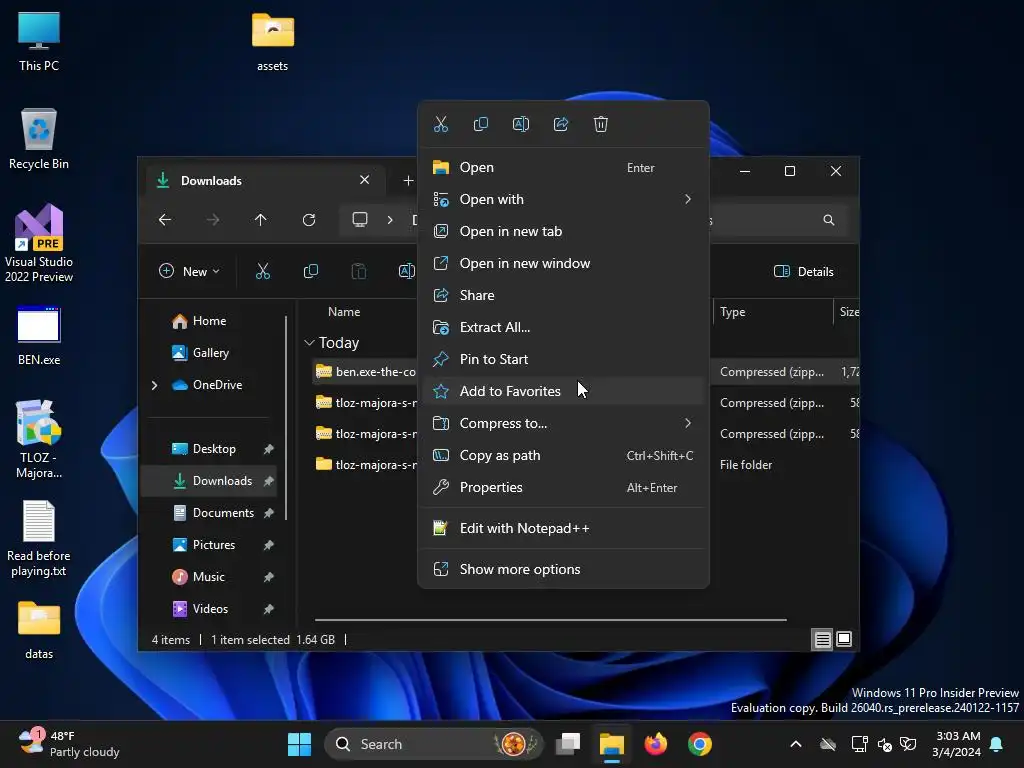This screenshot has height=768, width=1024.
Task: Show hidden system tray icons
Action: 795,744
